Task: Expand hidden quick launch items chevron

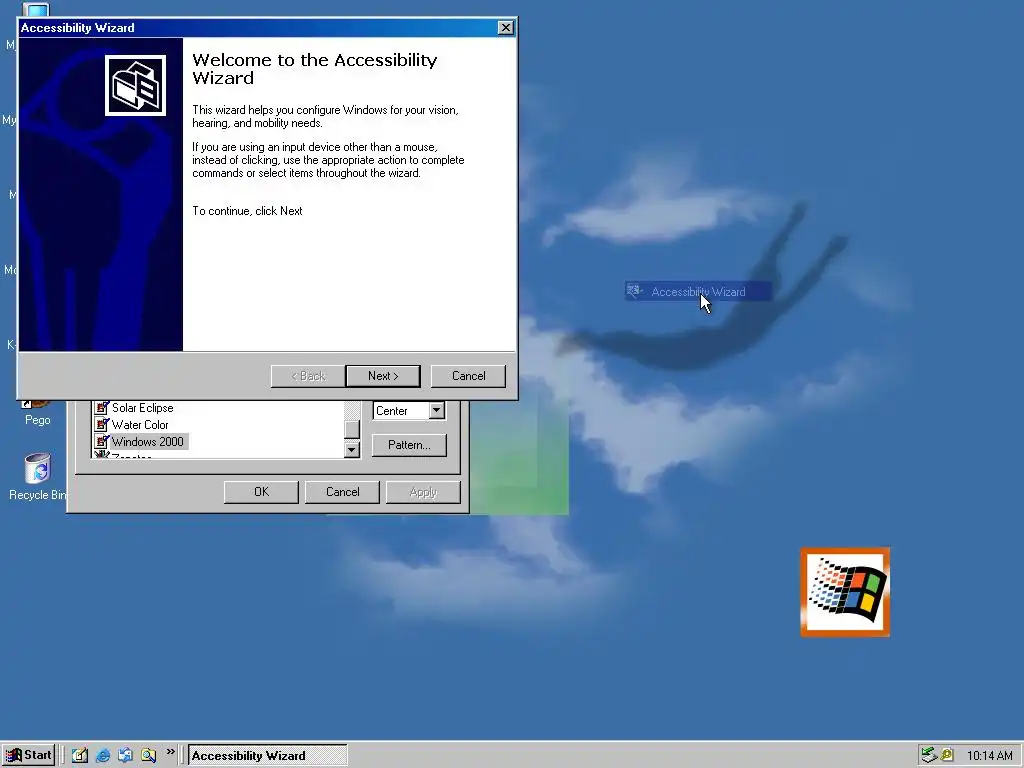Action: 170,752
